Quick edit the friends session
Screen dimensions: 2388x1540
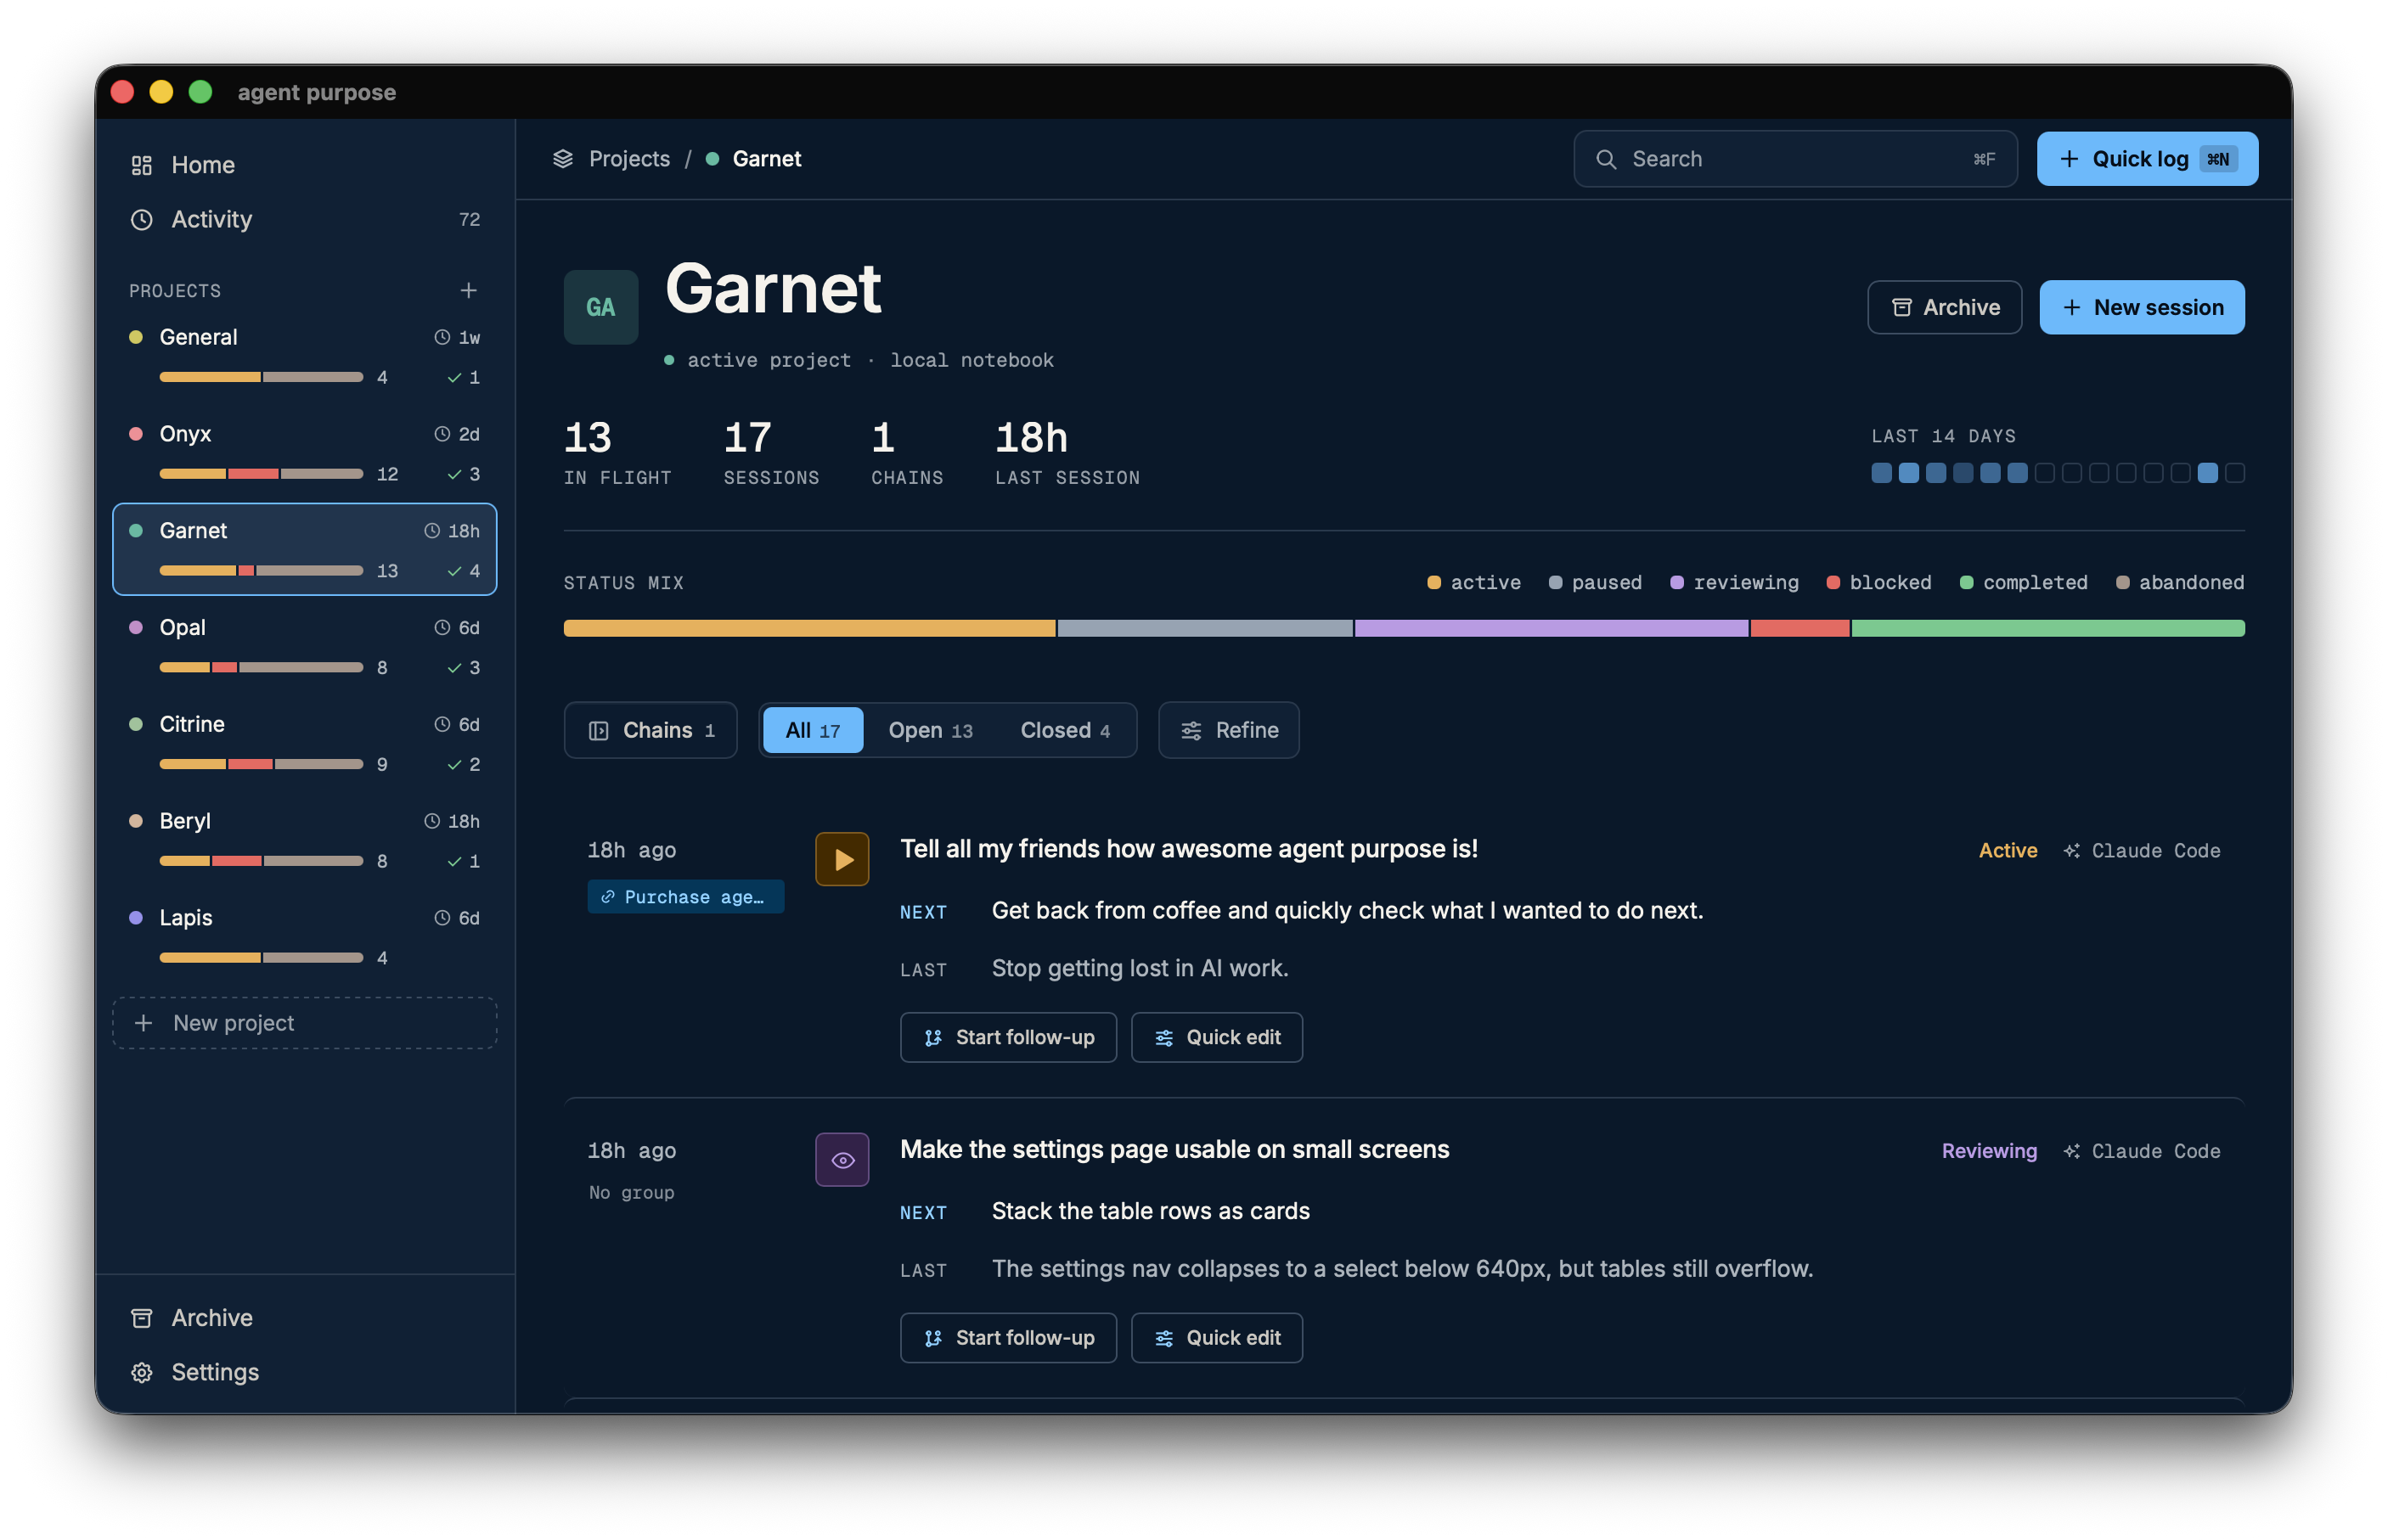tap(1216, 1037)
